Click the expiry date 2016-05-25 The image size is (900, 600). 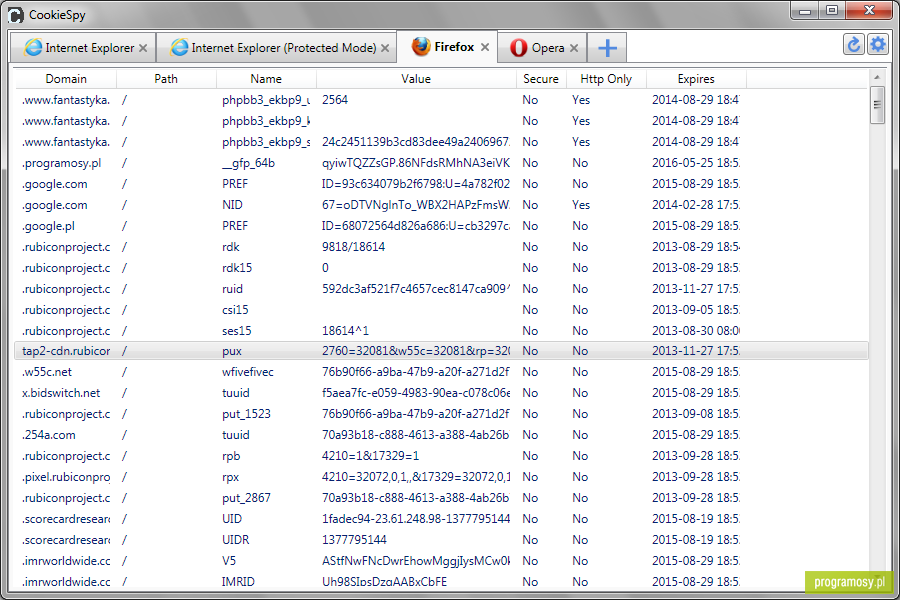[696, 163]
